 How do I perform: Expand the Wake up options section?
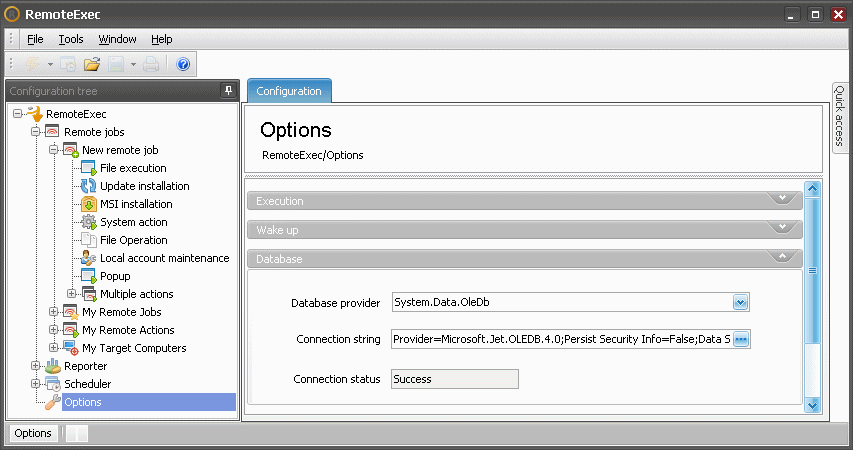pos(524,230)
